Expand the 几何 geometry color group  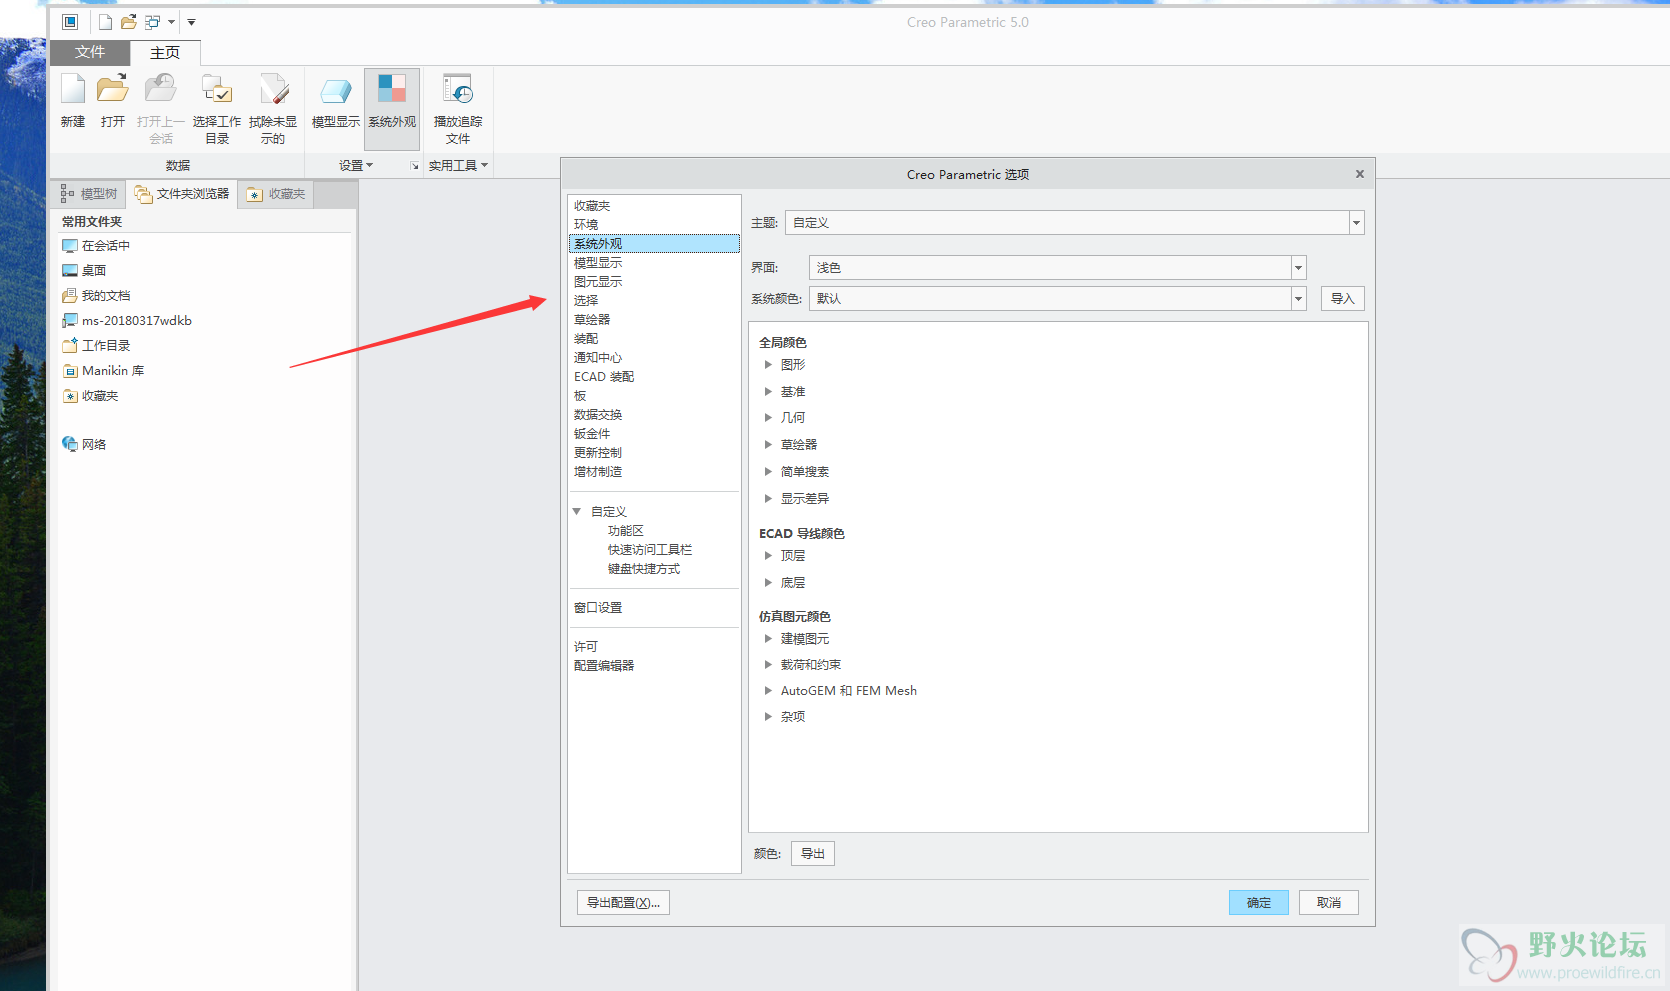pyautogui.click(x=768, y=418)
